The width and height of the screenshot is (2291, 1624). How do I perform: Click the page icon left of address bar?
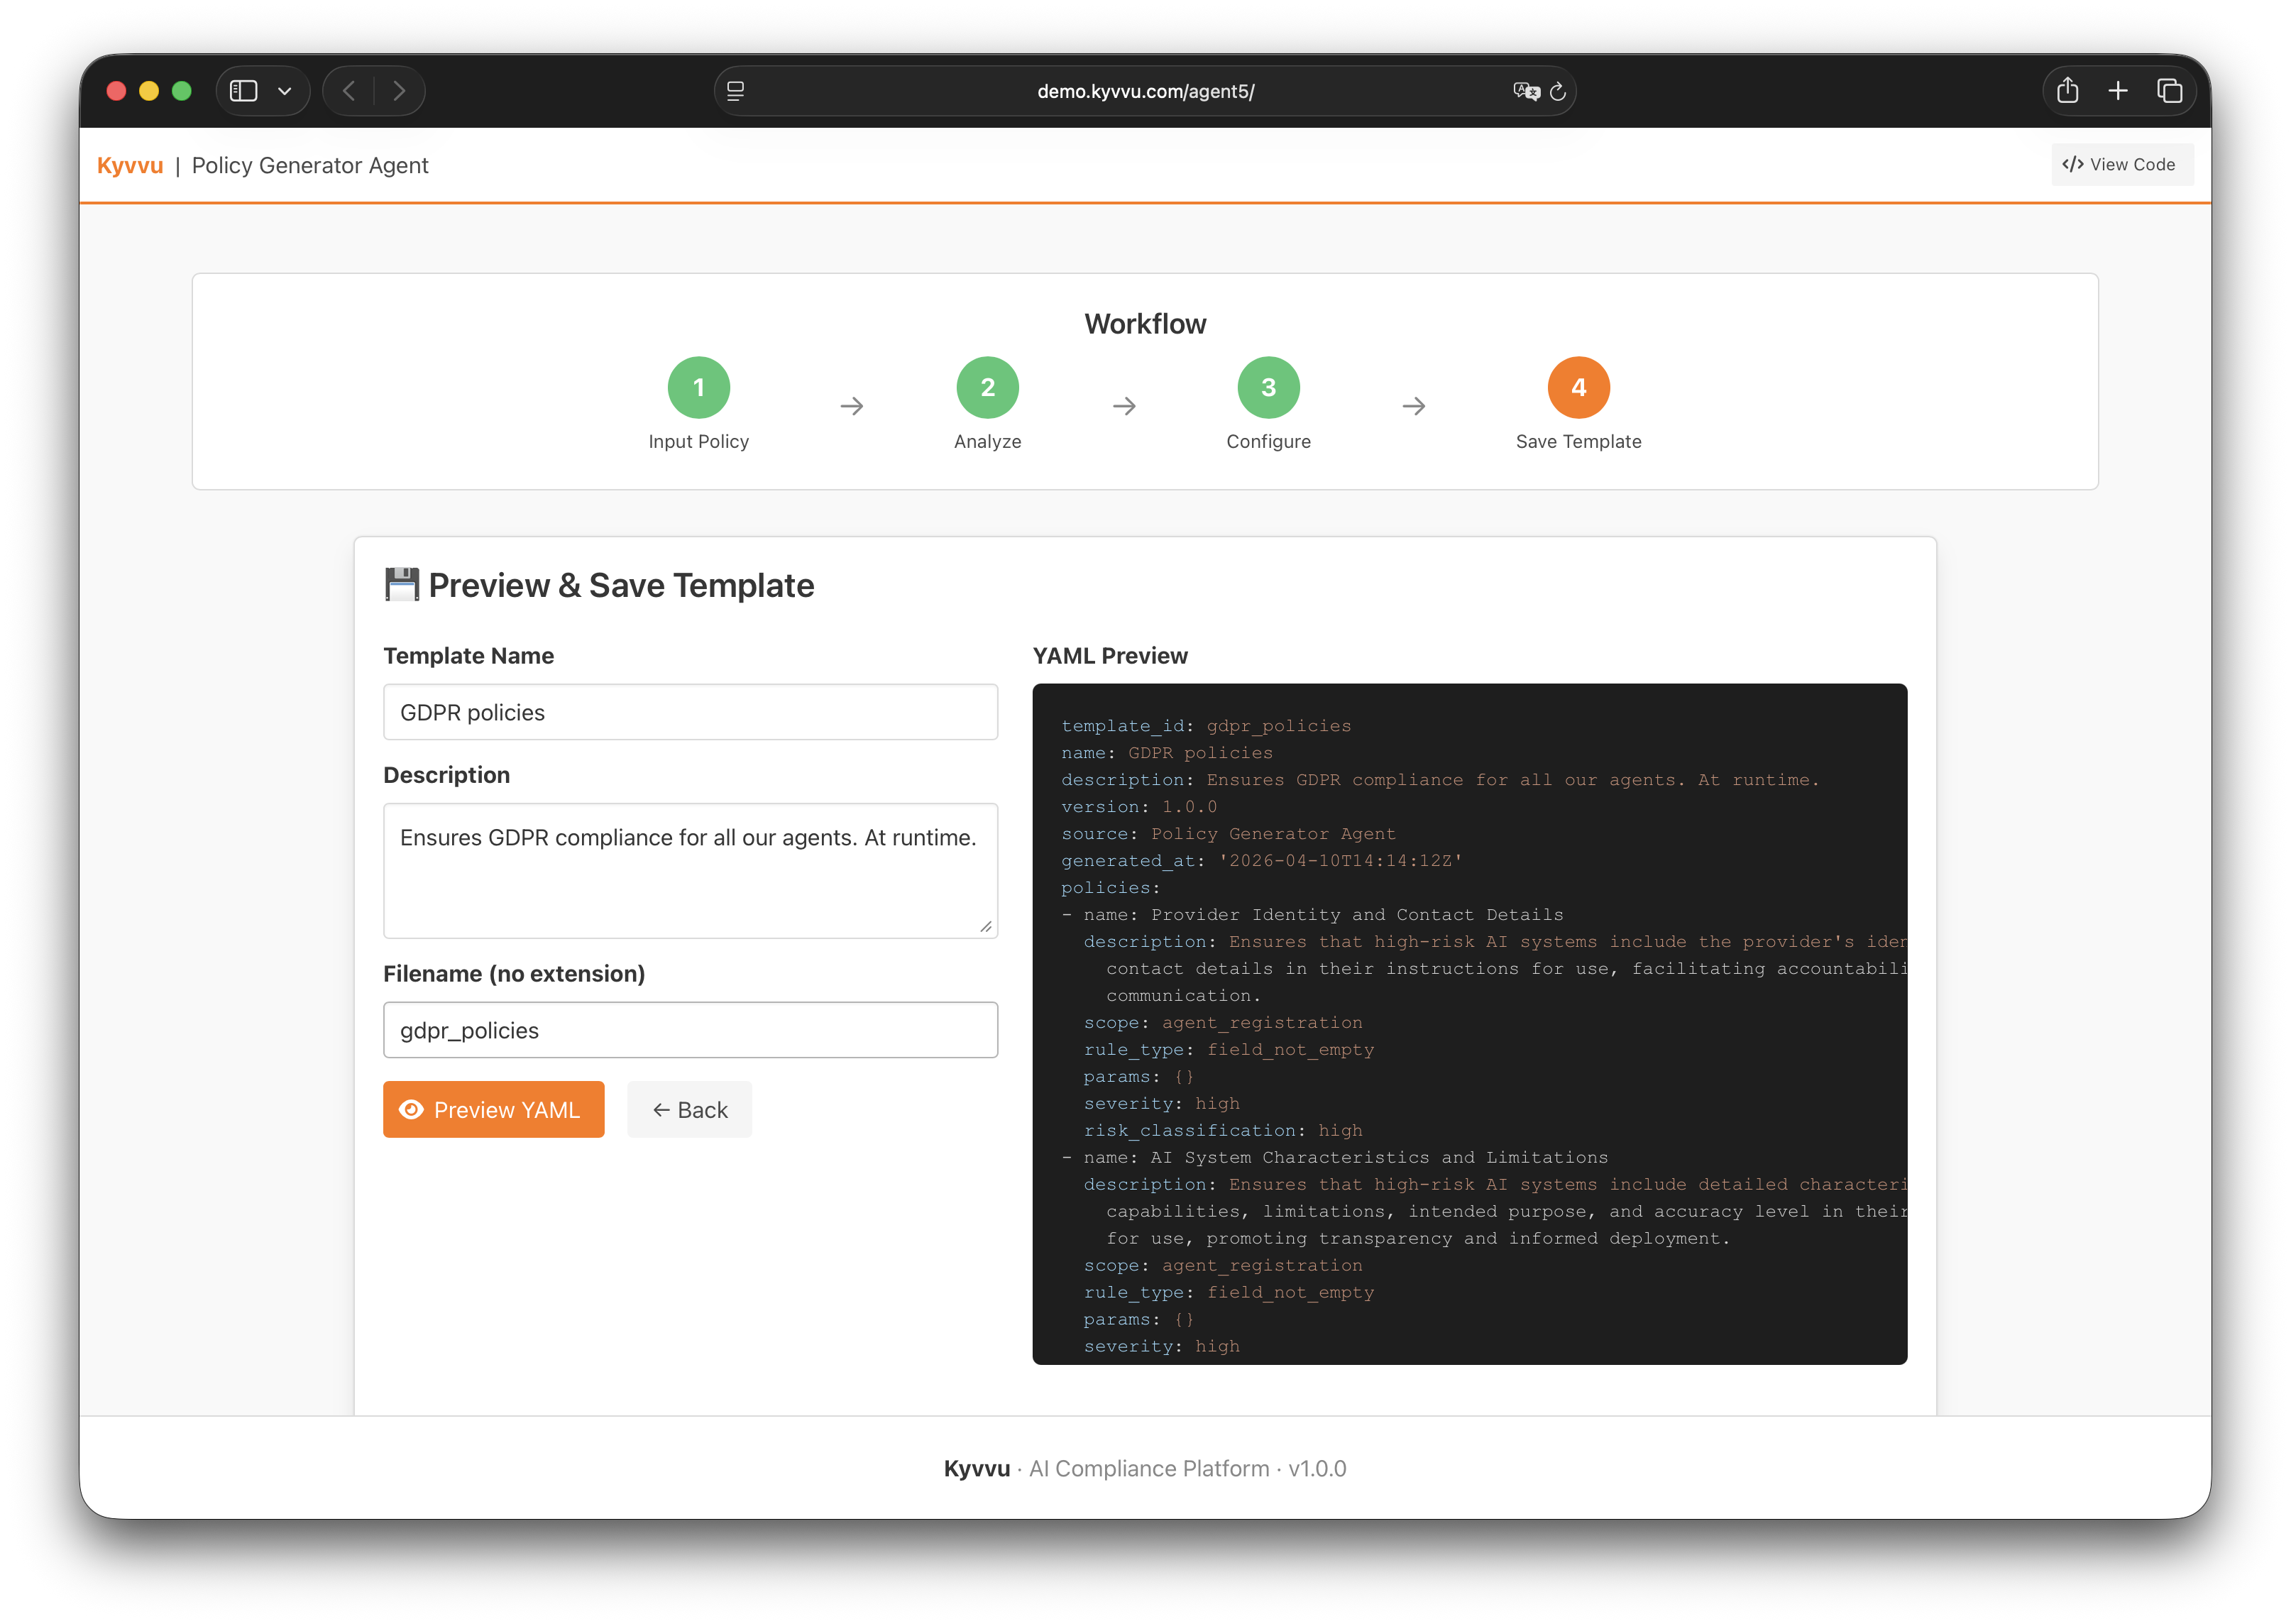tap(735, 91)
